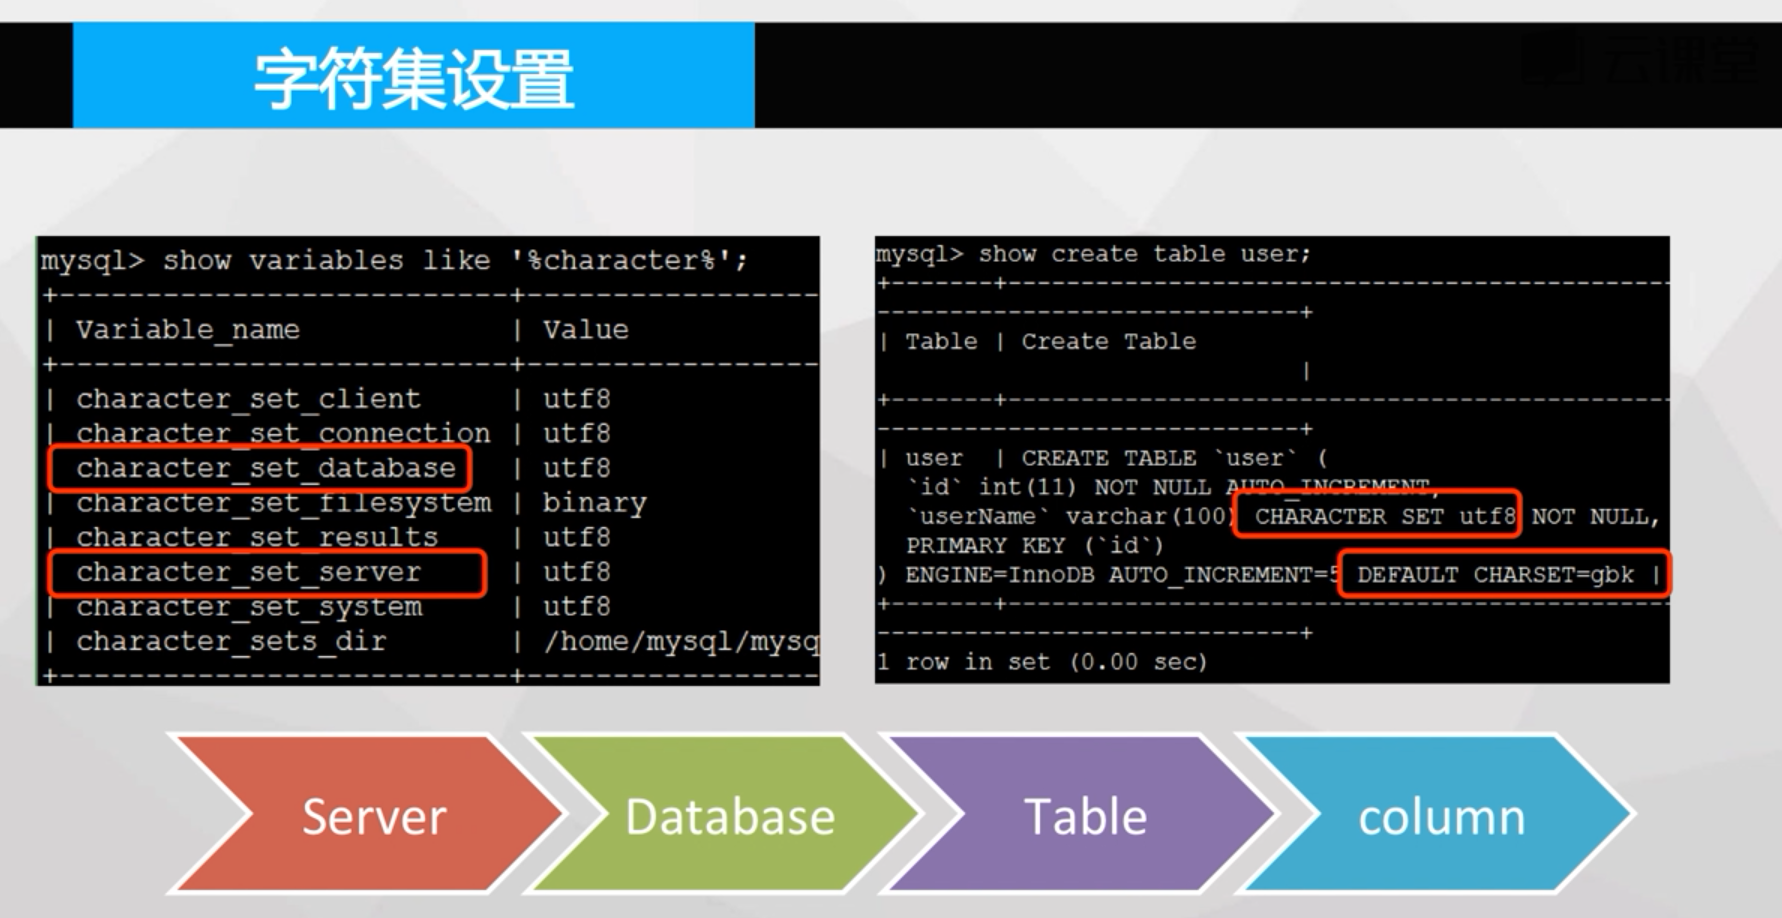Click the character_sets_dir row name

coord(231,641)
